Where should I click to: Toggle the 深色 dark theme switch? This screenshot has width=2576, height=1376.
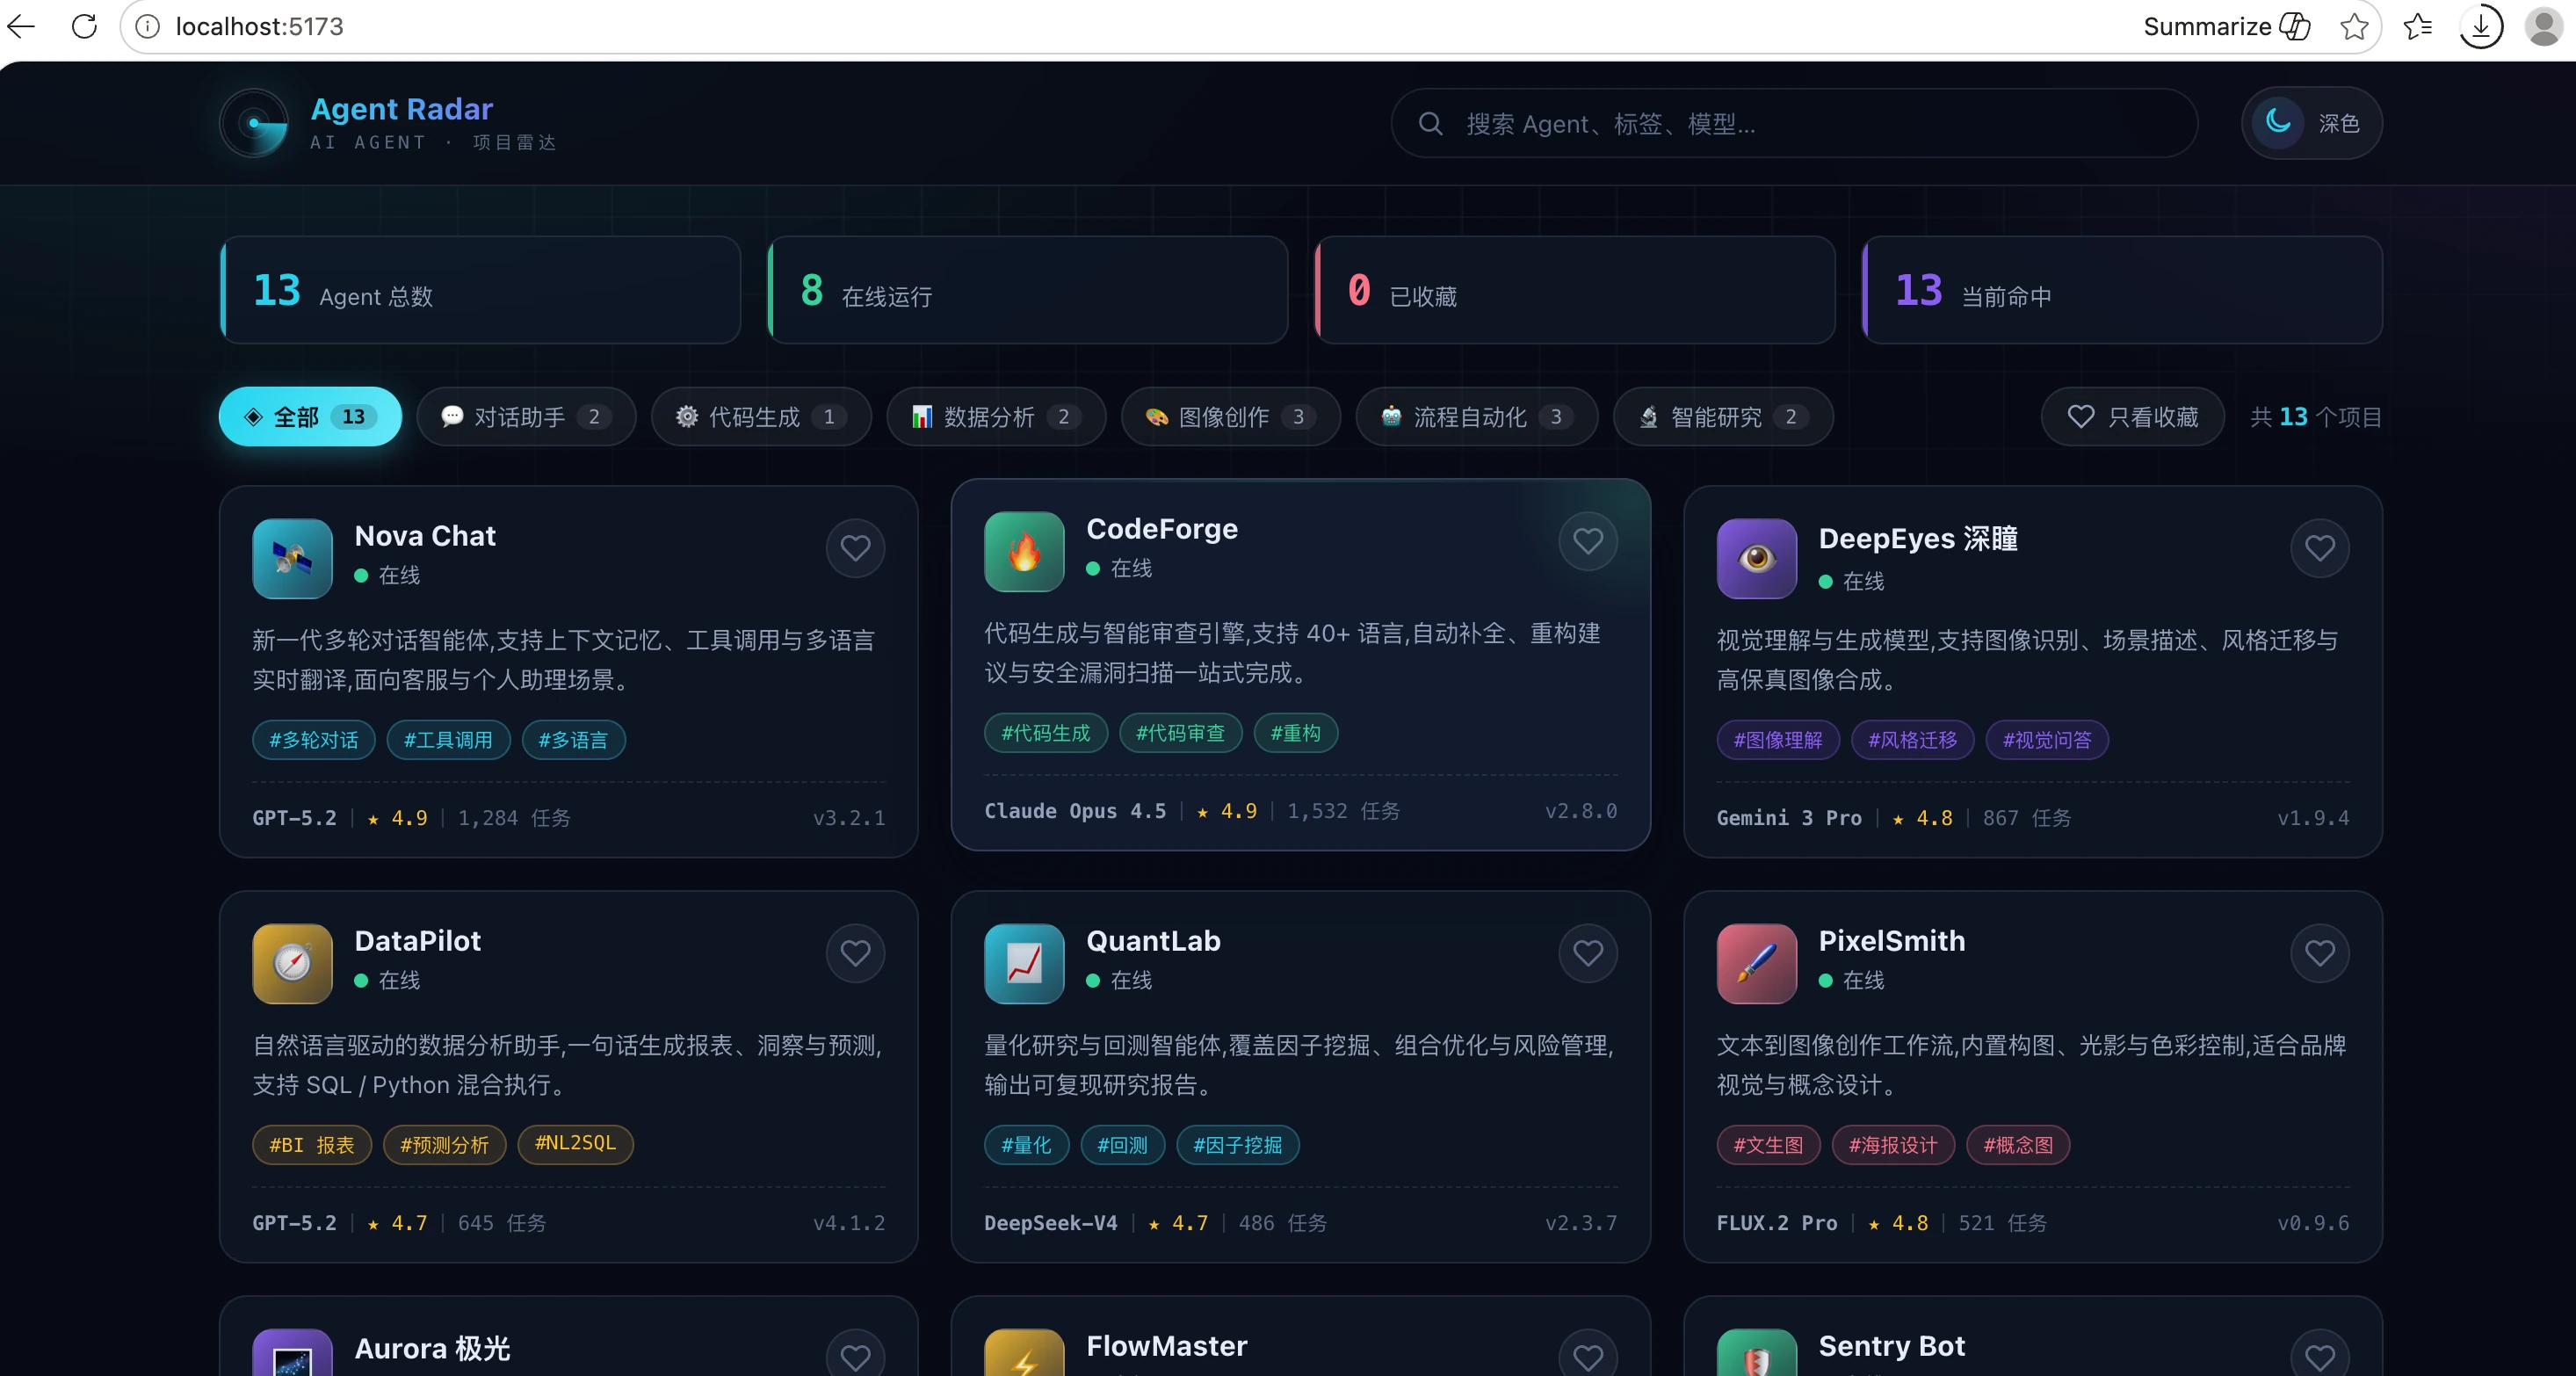click(2311, 123)
